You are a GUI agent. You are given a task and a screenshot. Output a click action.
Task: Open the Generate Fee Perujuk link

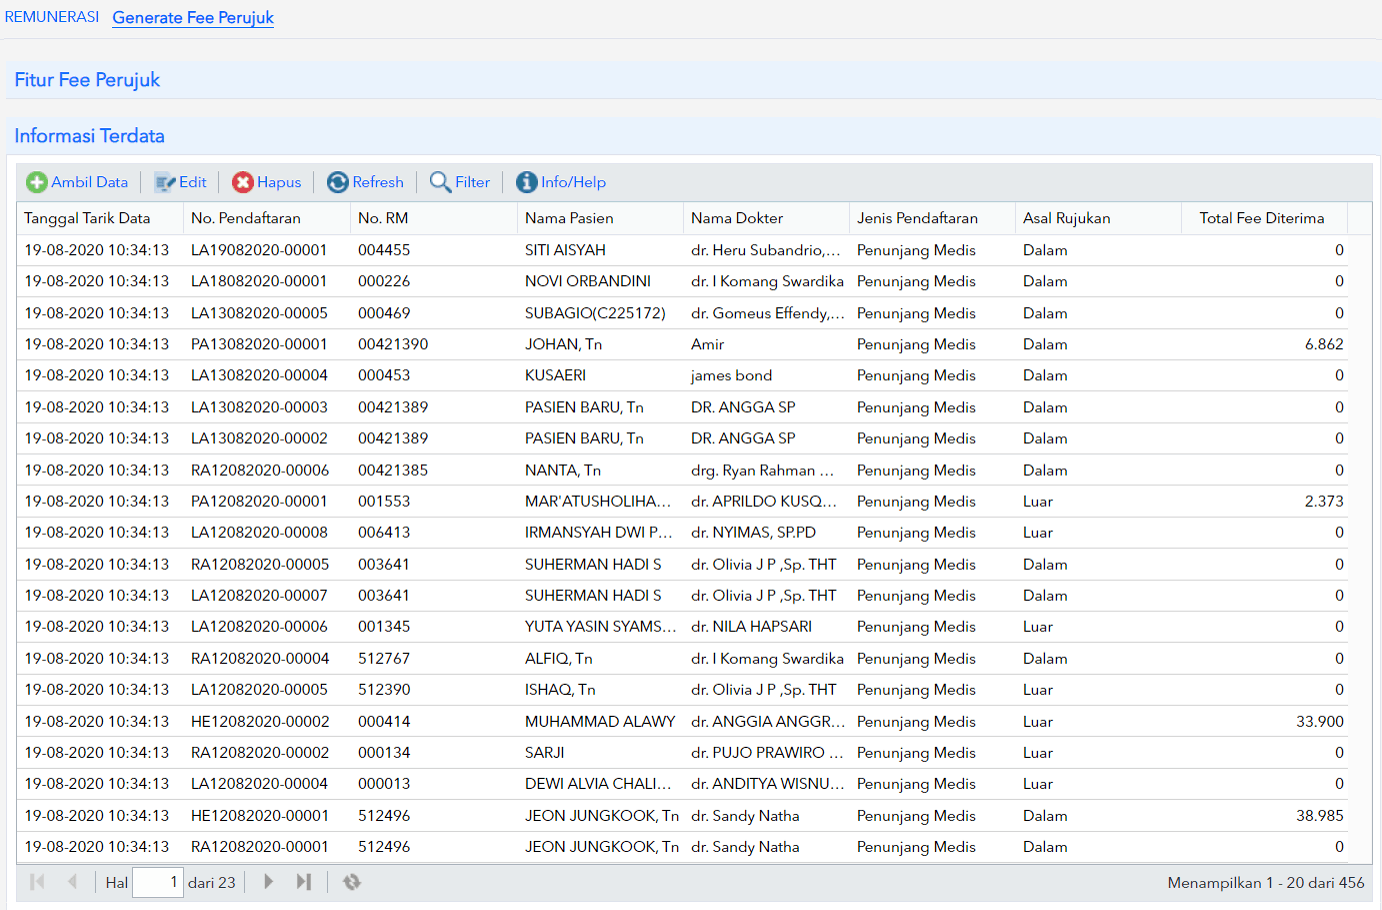(x=193, y=18)
